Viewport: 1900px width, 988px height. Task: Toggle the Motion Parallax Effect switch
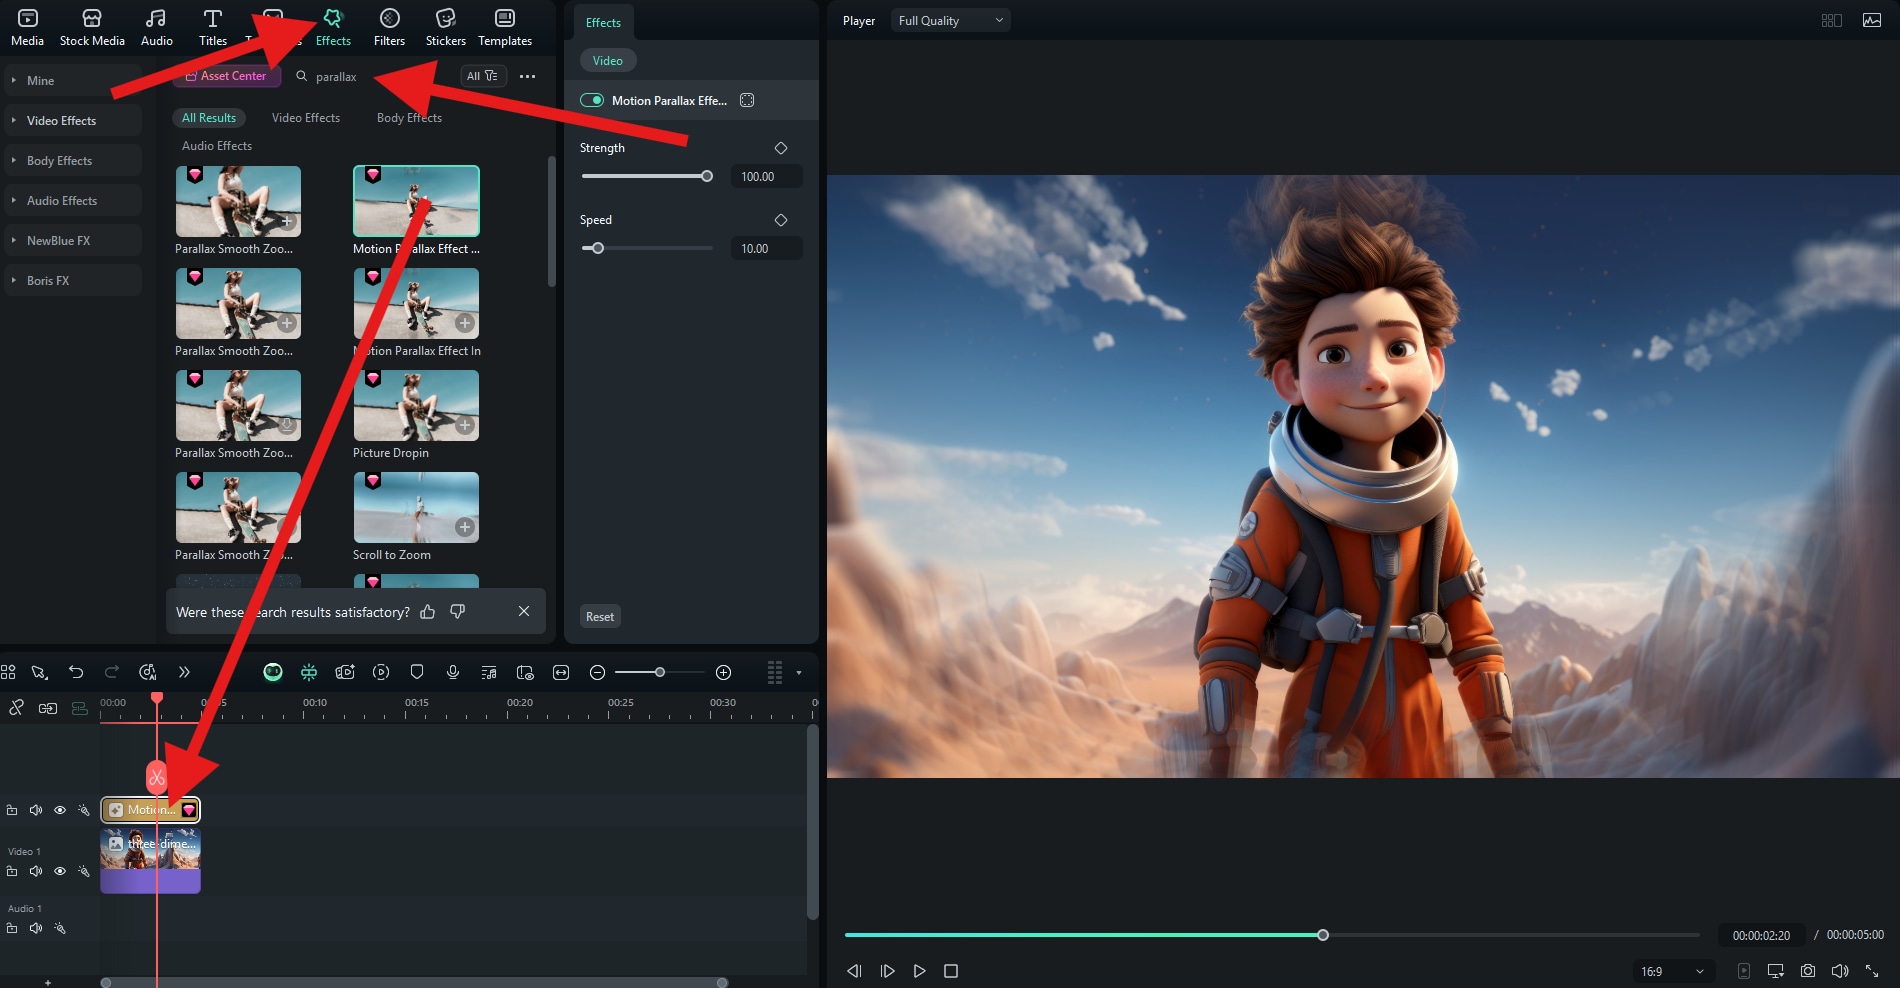click(592, 100)
